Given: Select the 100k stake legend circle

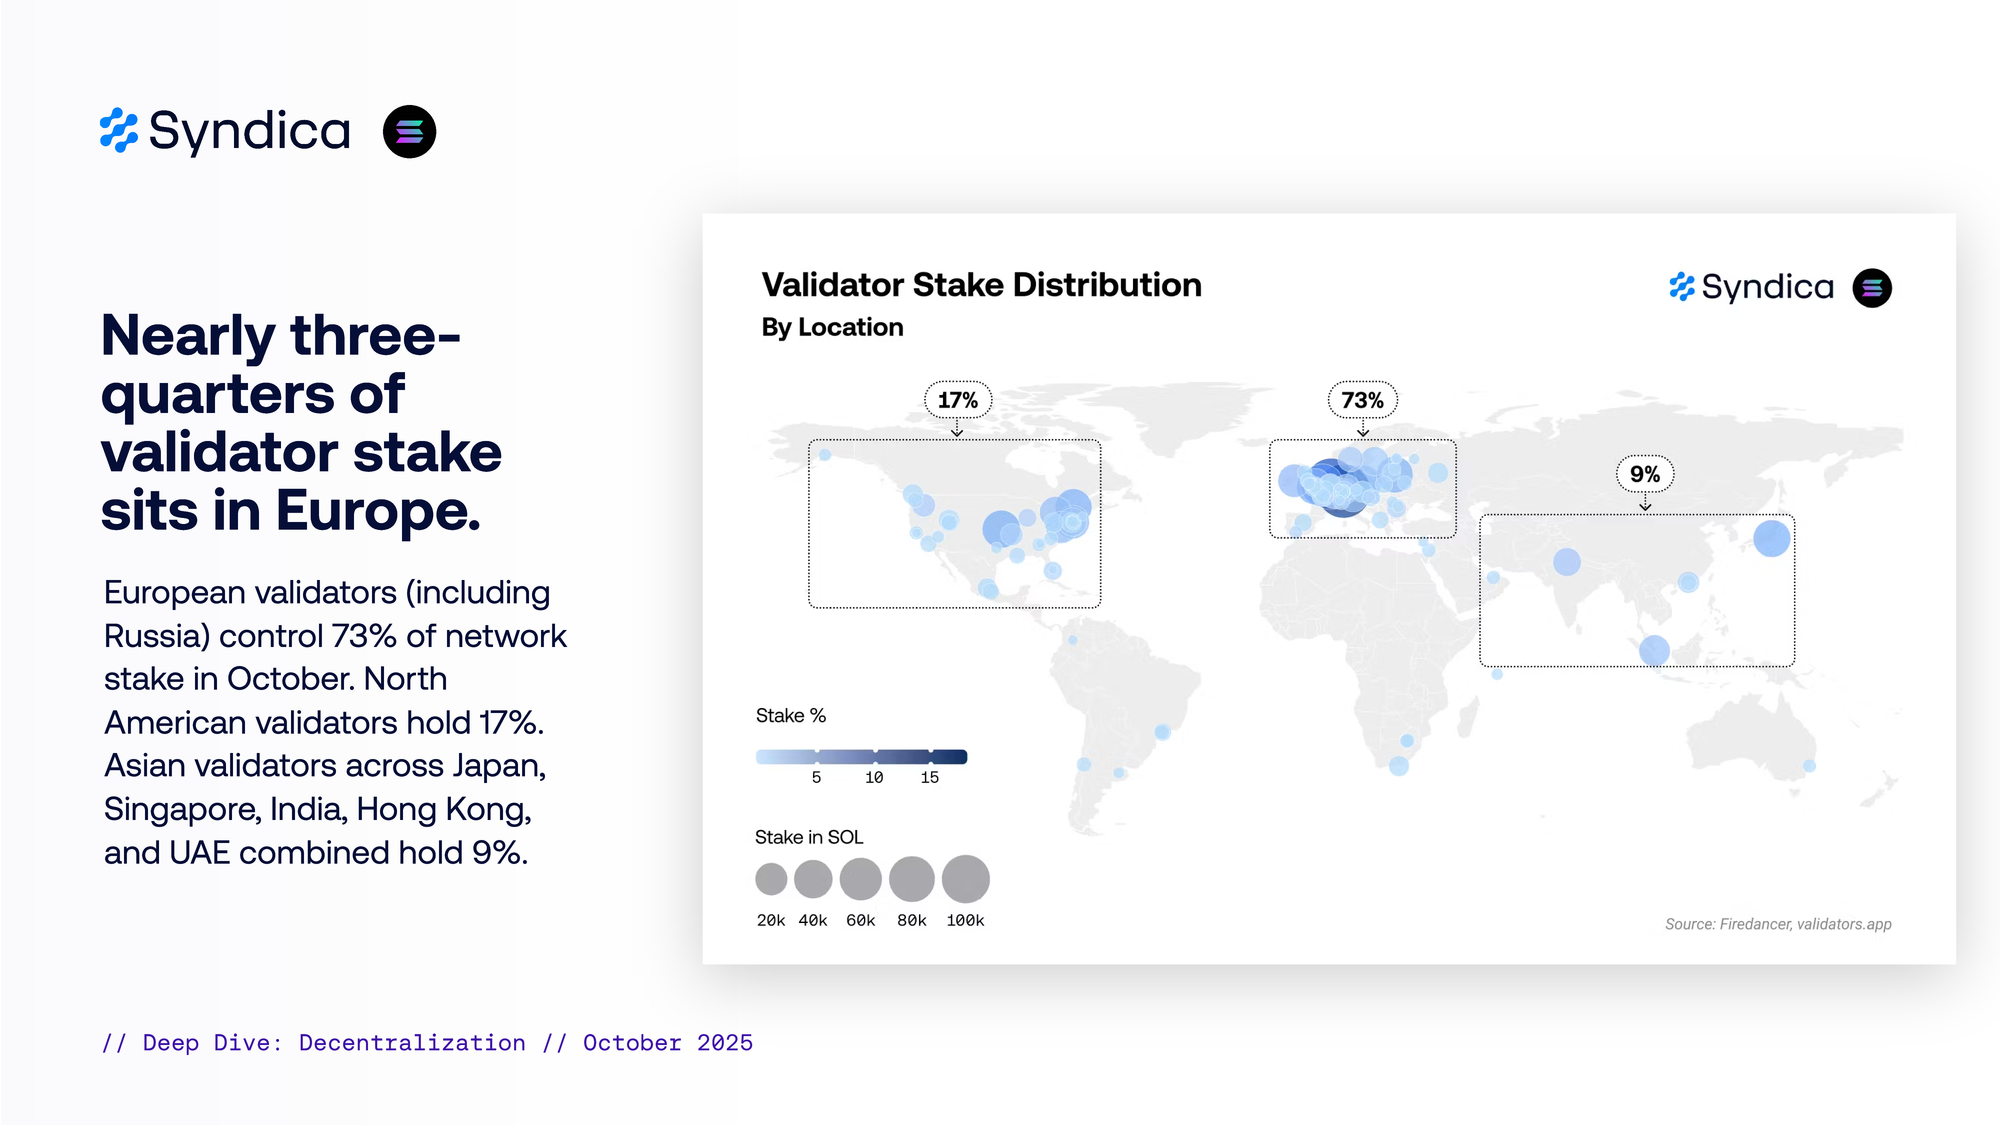Looking at the screenshot, I should click(965, 879).
